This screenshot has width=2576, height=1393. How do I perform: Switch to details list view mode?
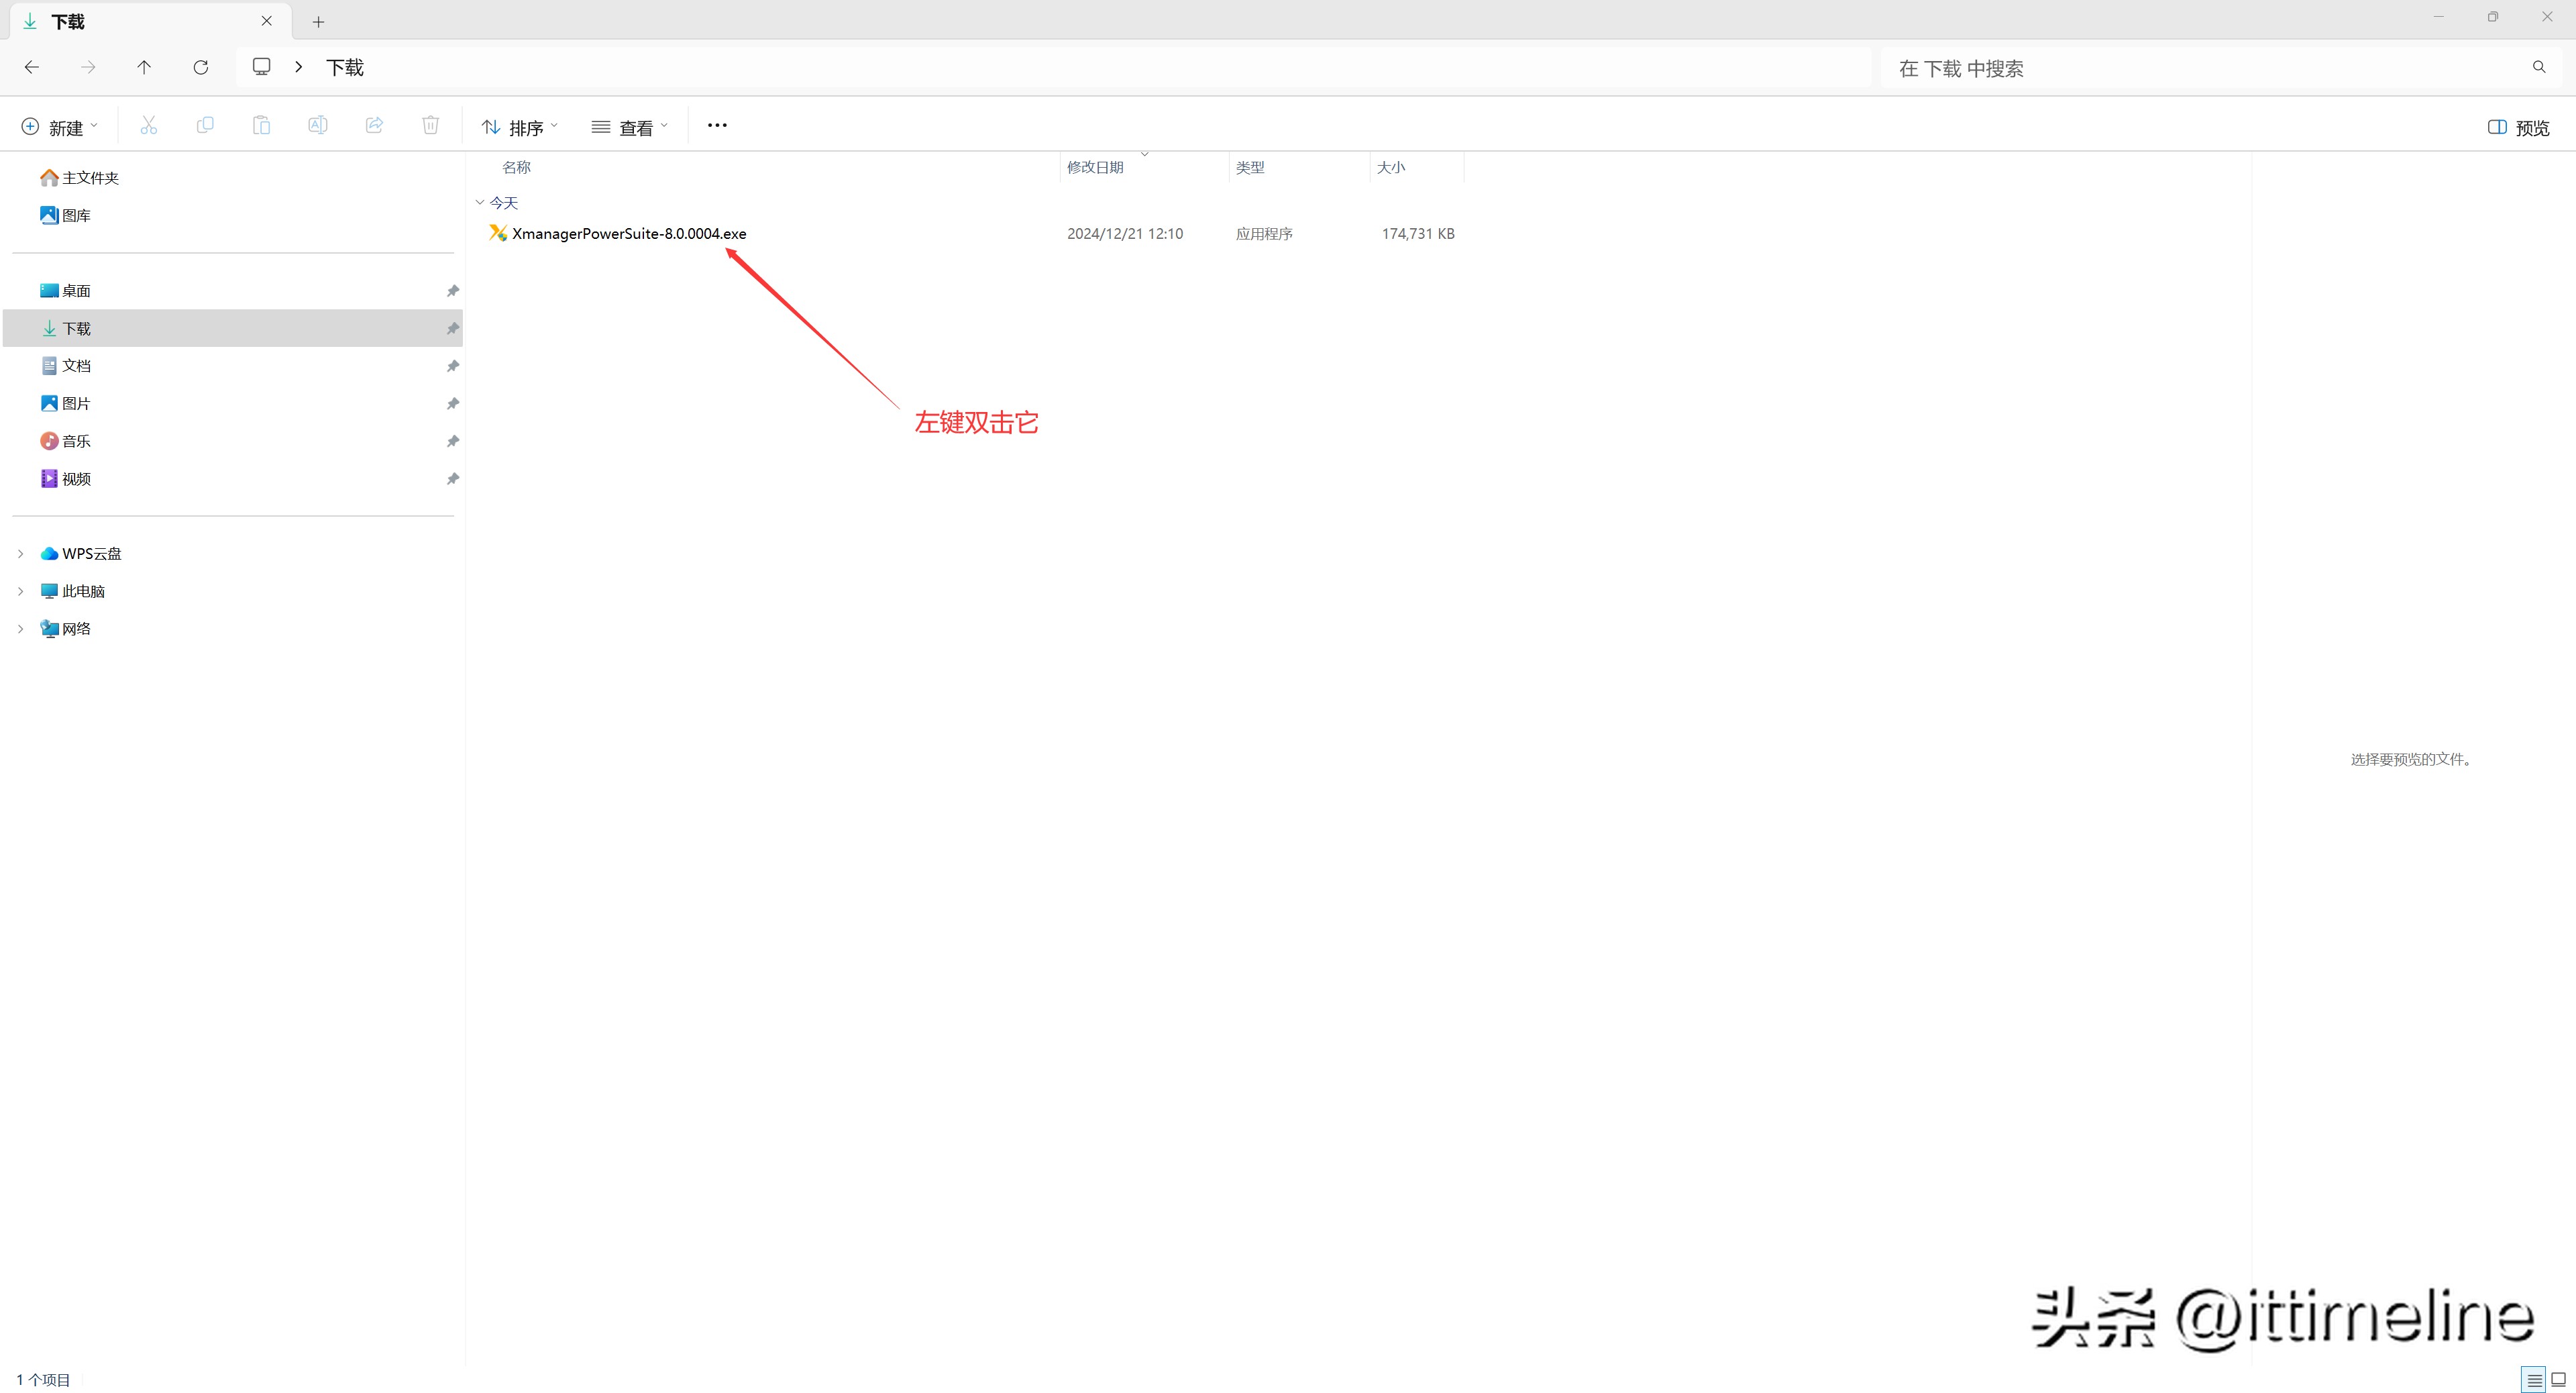[x=2533, y=1380]
